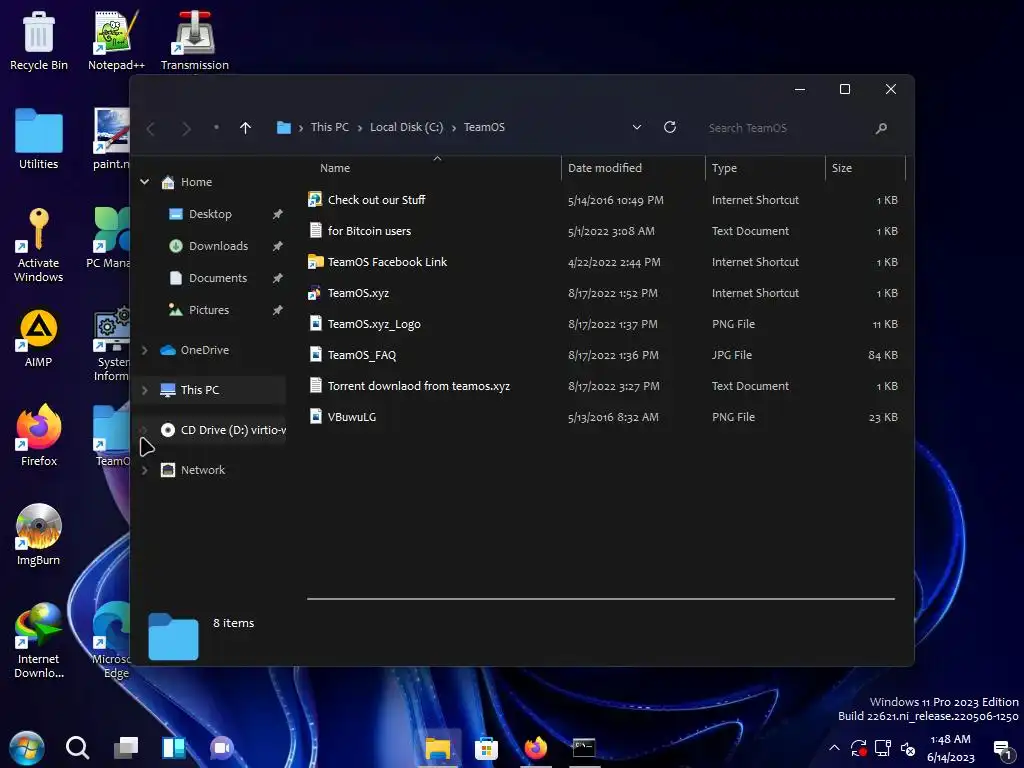The image size is (1024, 768).
Task: Unpin Downloads using its pin icon
Action: (x=278, y=246)
